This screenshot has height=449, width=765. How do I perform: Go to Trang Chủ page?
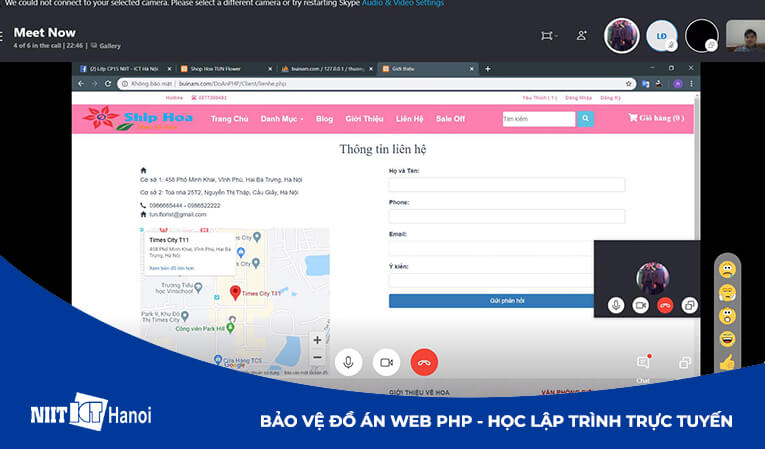pos(229,119)
